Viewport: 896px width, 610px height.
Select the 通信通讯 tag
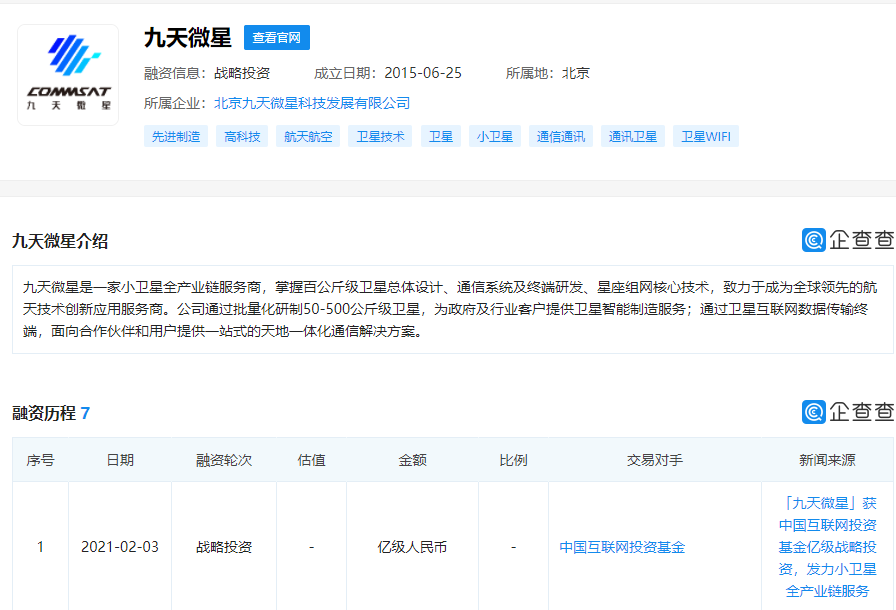click(561, 137)
